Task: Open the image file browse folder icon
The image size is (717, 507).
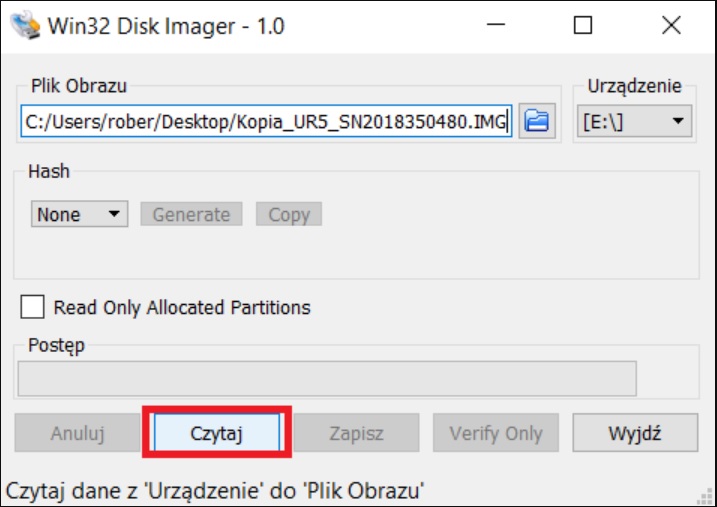Action: click(537, 121)
